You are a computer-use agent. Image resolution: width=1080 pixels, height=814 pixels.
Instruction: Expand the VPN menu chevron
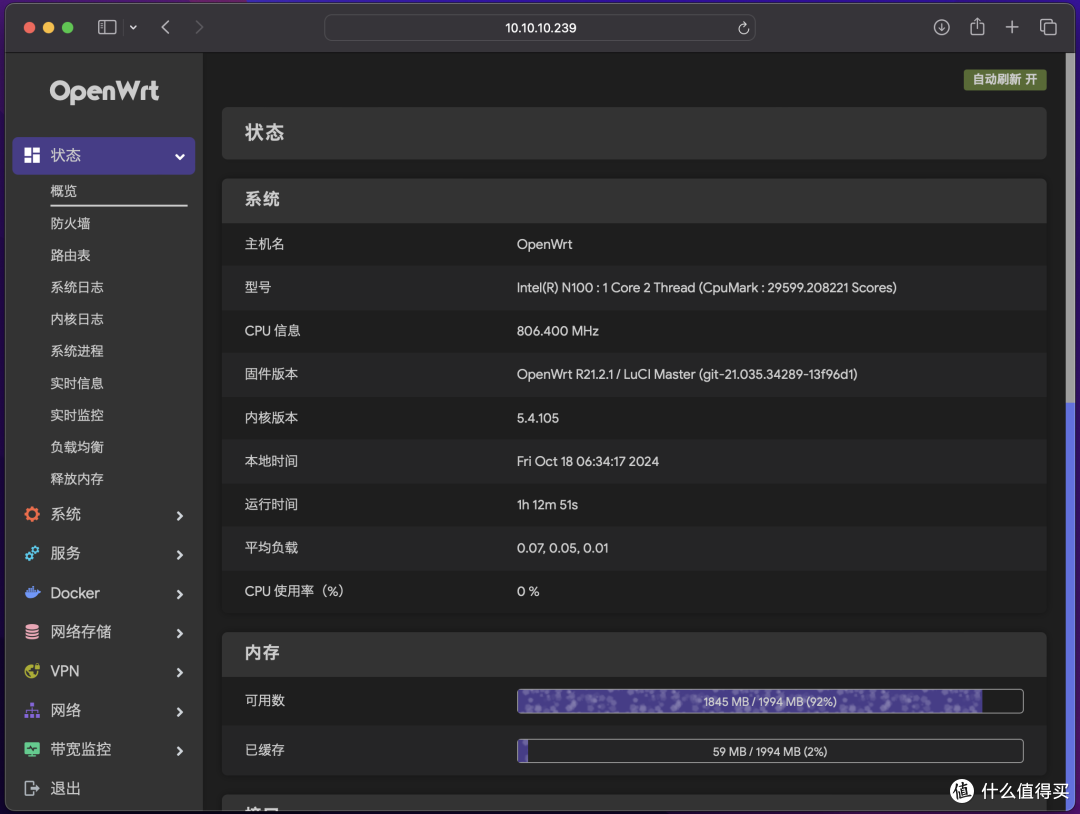(x=180, y=673)
